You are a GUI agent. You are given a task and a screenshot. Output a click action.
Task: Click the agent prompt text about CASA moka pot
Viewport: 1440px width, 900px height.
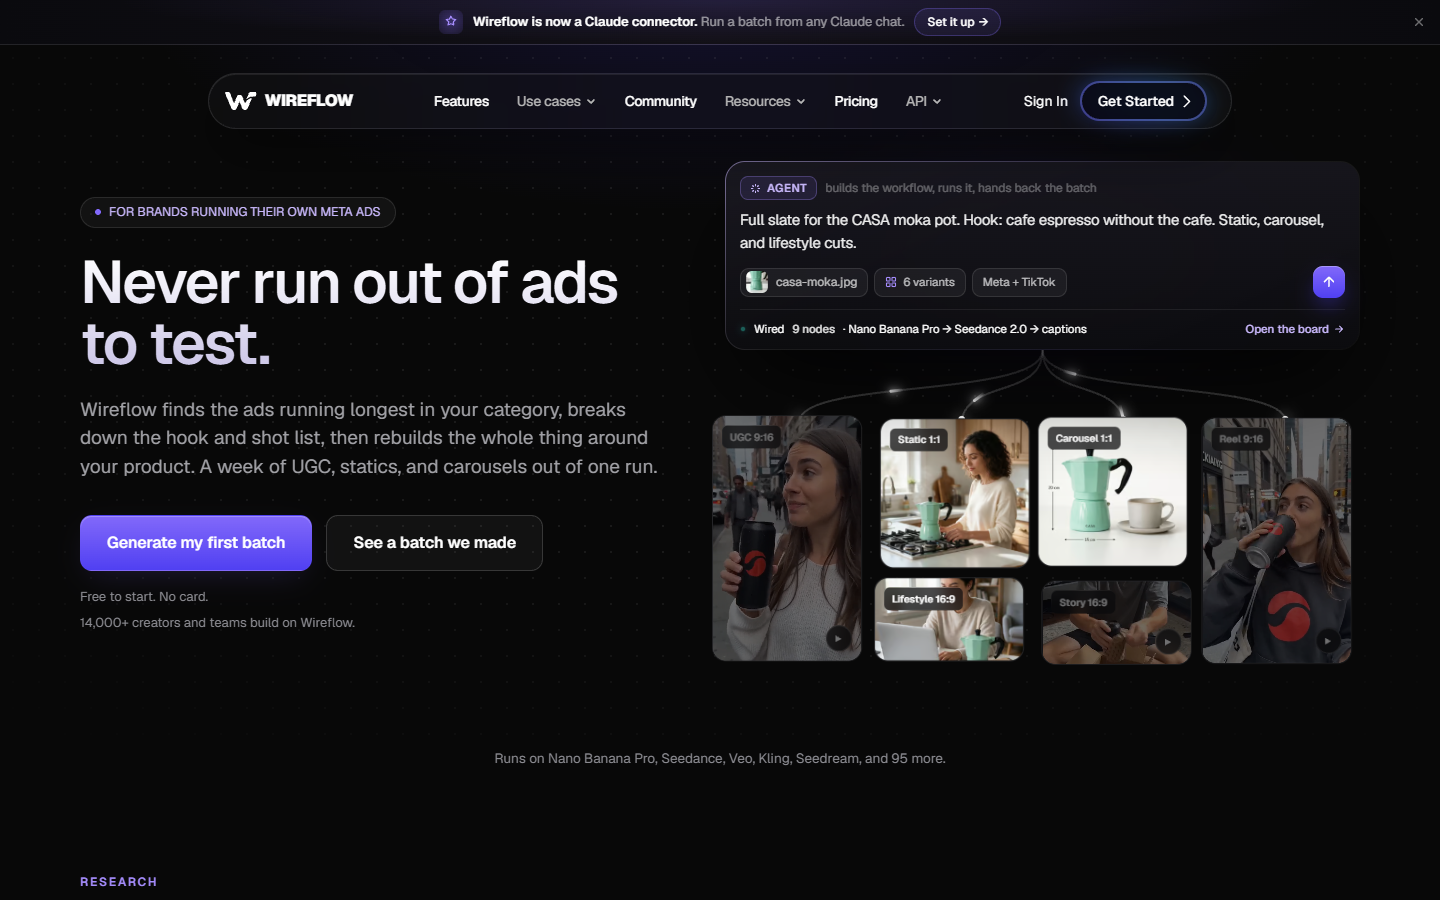click(1032, 231)
